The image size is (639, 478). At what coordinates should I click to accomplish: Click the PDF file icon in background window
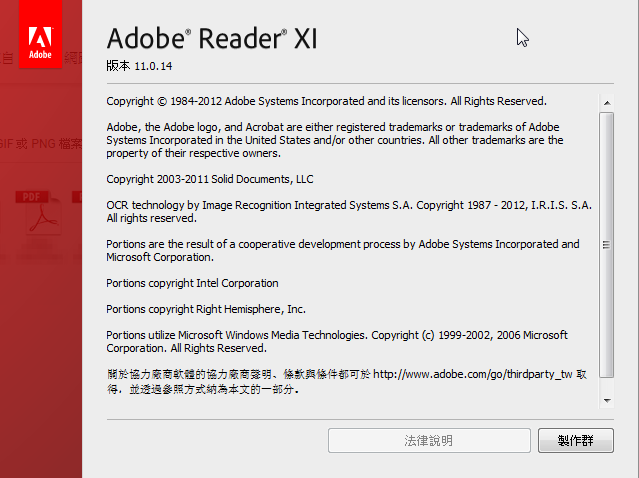tap(39, 213)
